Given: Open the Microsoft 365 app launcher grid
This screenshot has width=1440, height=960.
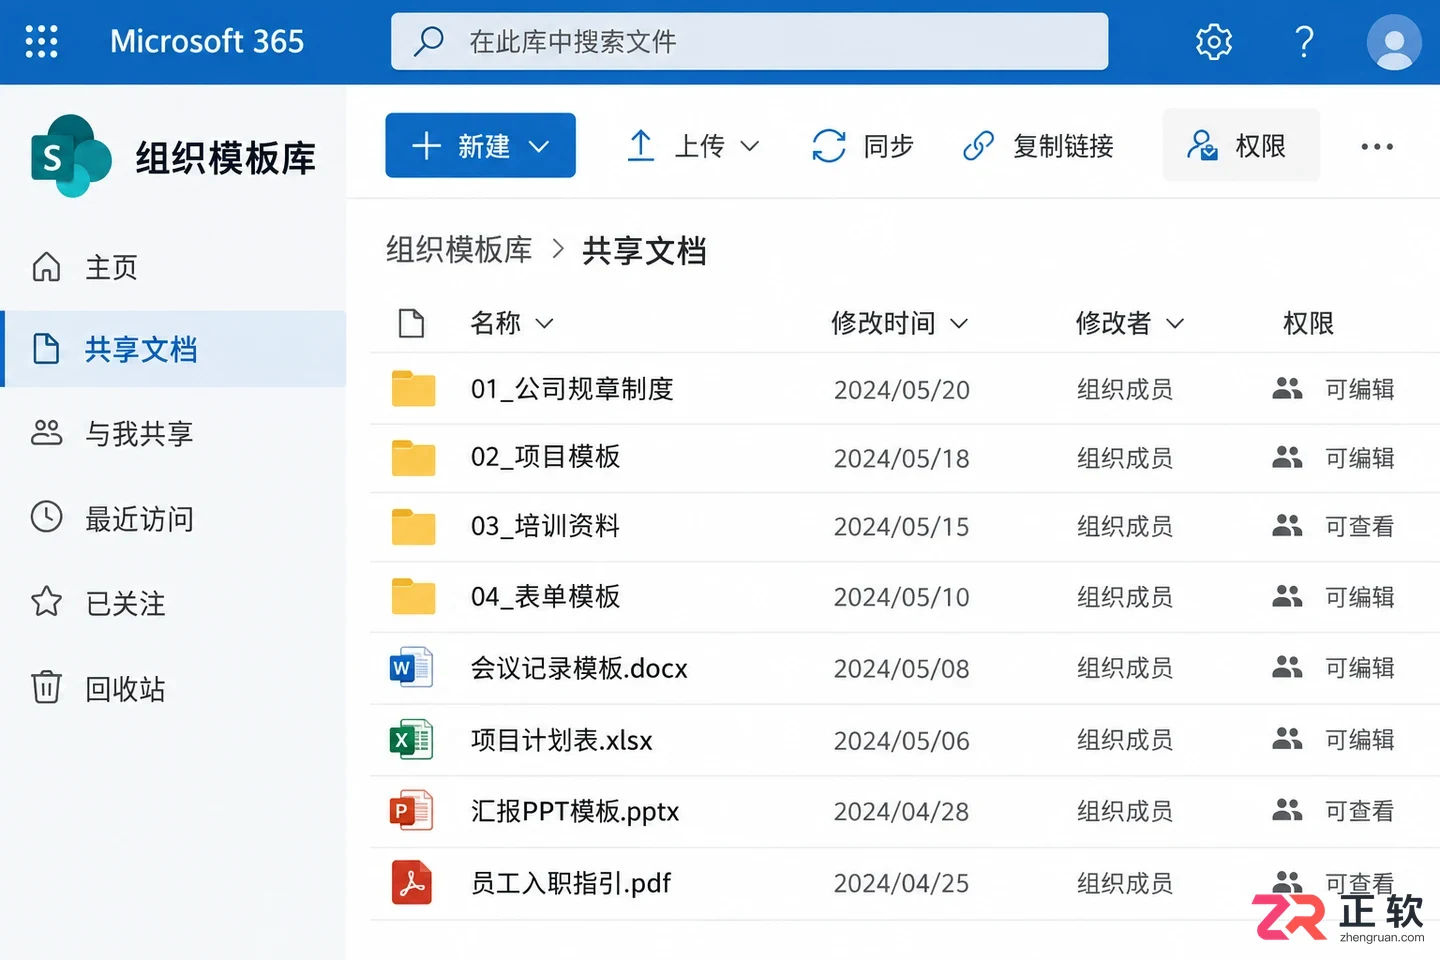Looking at the screenshot, I should (41, 41).
